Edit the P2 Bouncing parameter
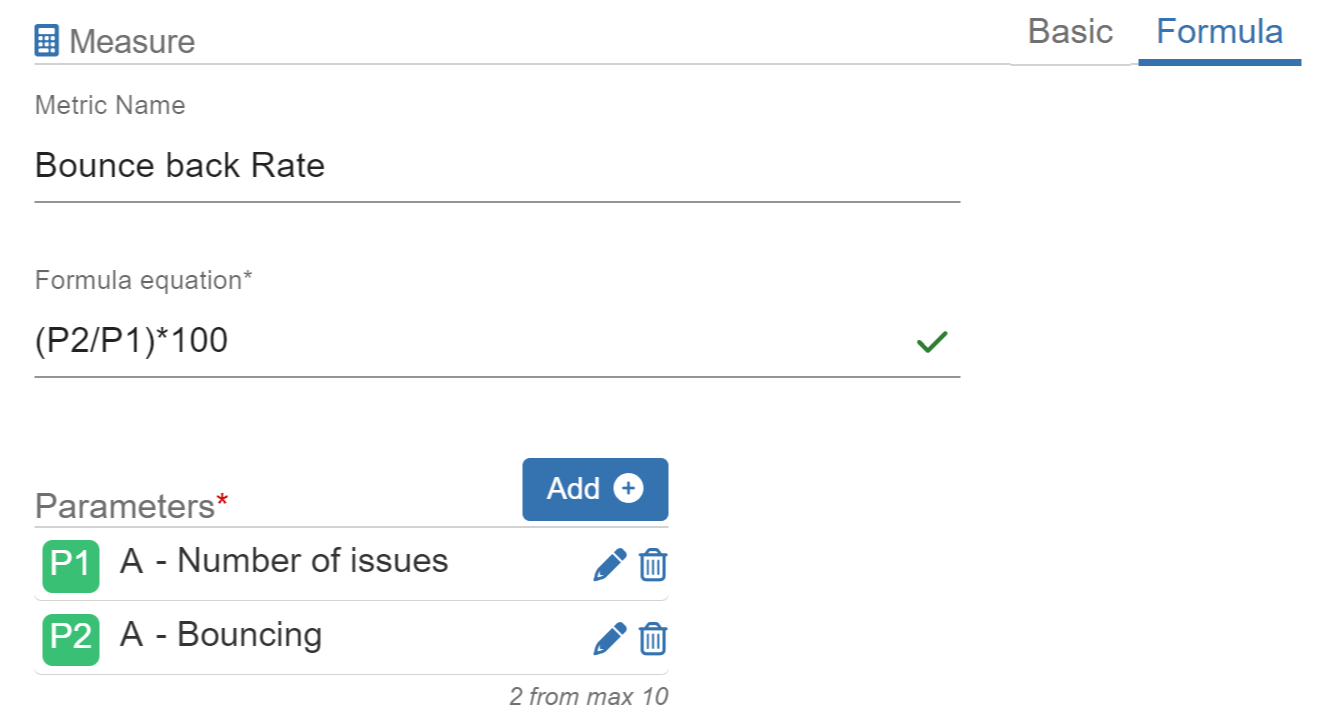The height and width of the screenshot is (720, 1332). coord(610,638)
